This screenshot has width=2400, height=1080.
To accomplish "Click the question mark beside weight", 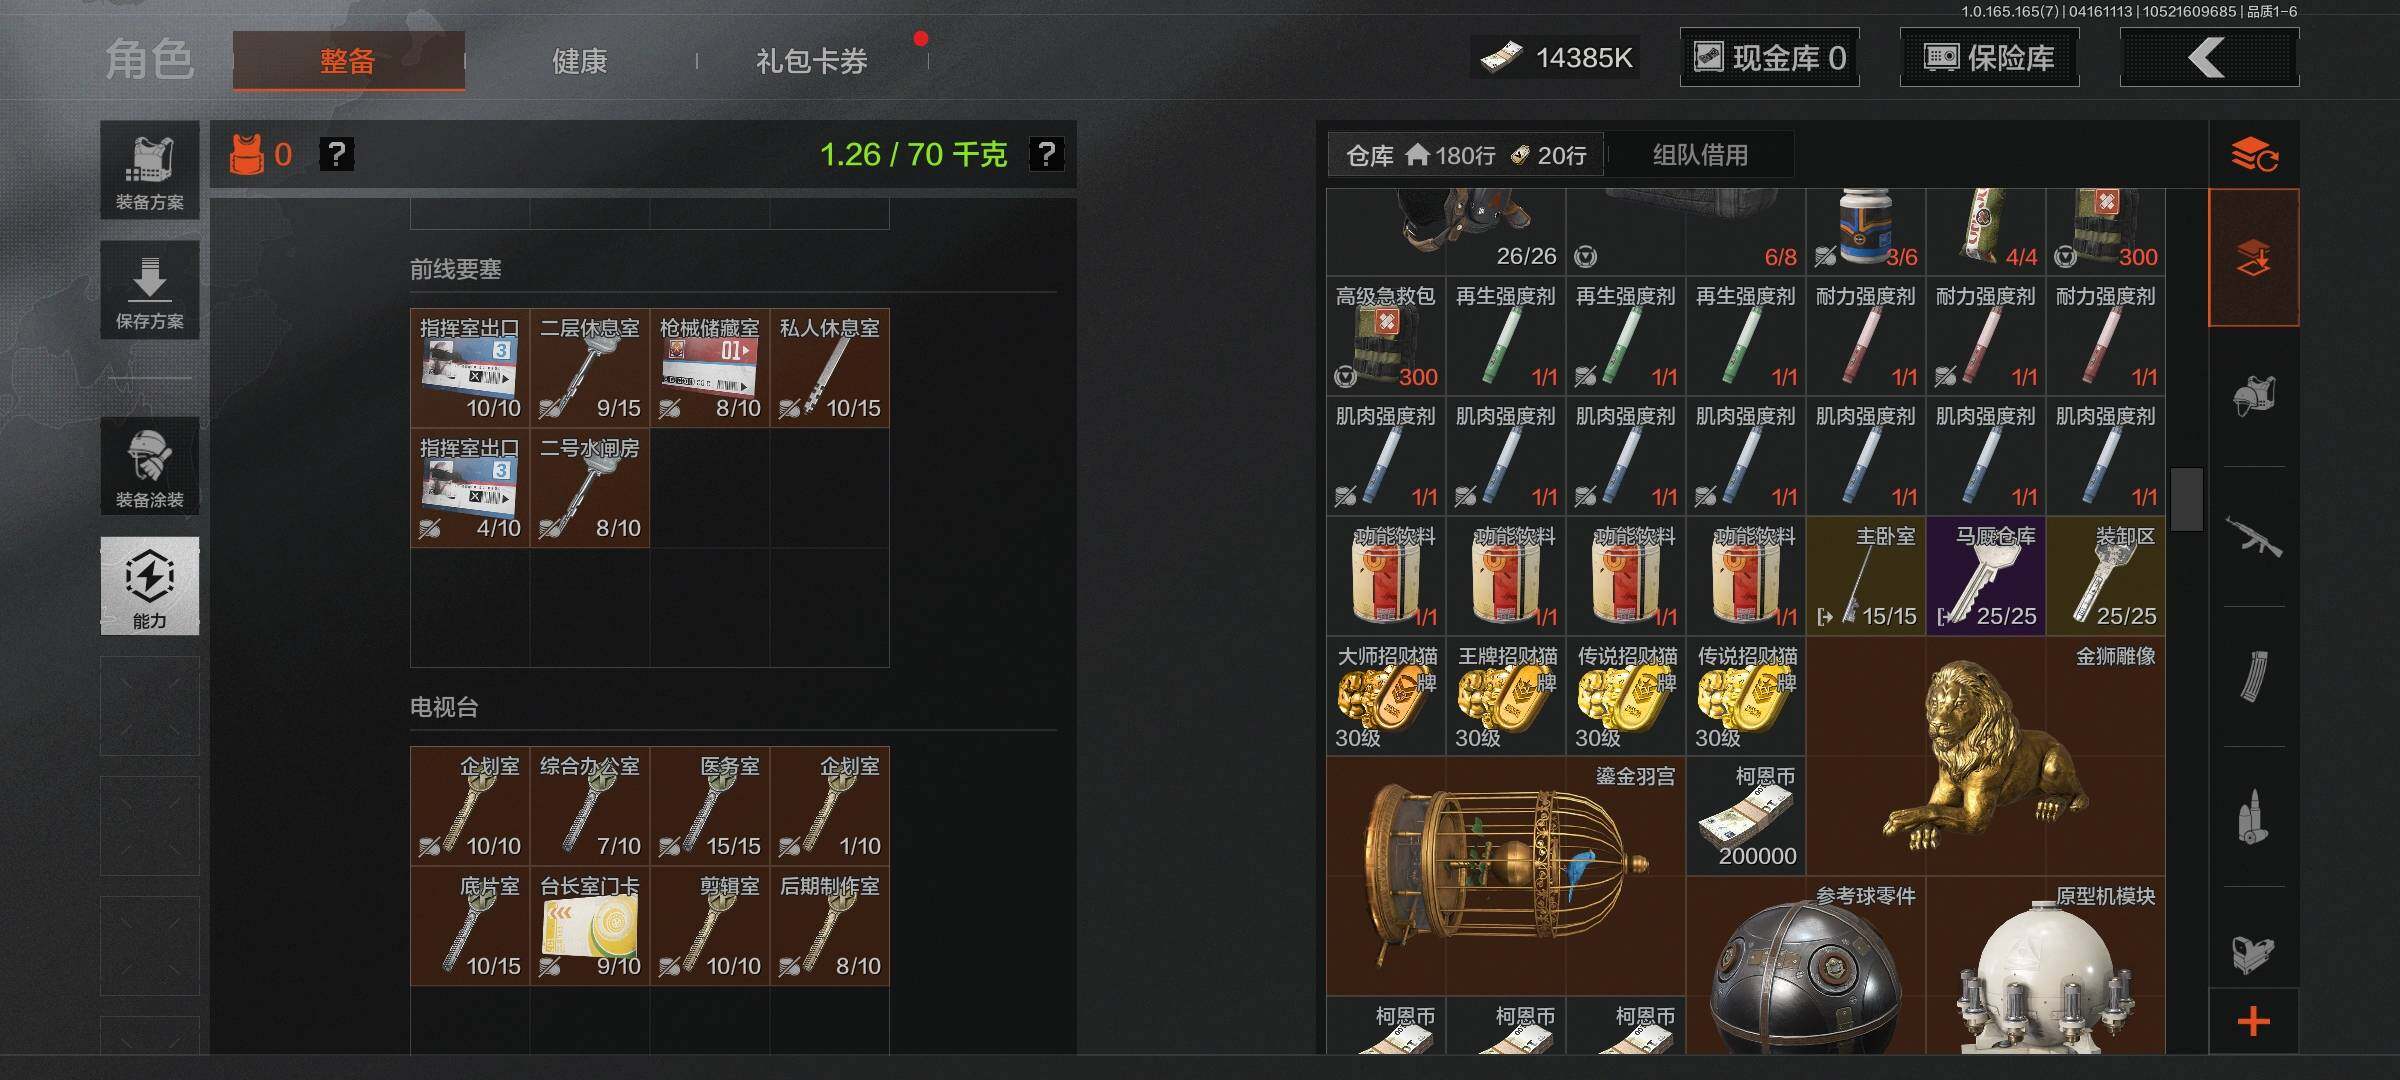I will click(x=1046, y=154).
